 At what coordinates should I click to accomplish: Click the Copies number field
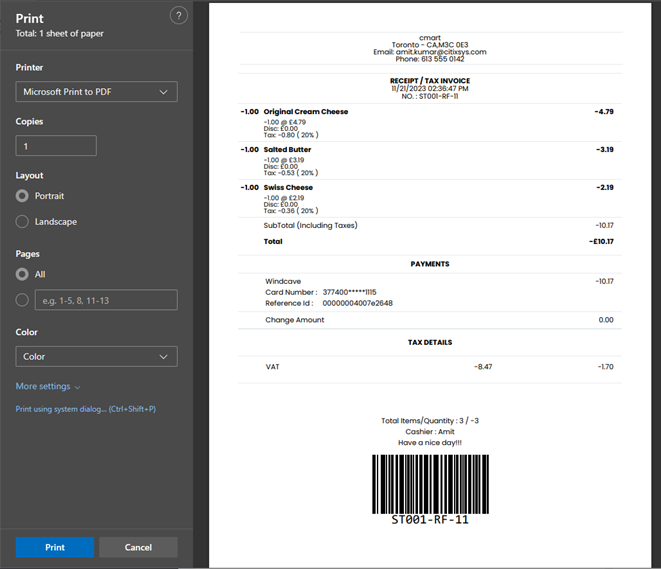[x=56, y=146]
